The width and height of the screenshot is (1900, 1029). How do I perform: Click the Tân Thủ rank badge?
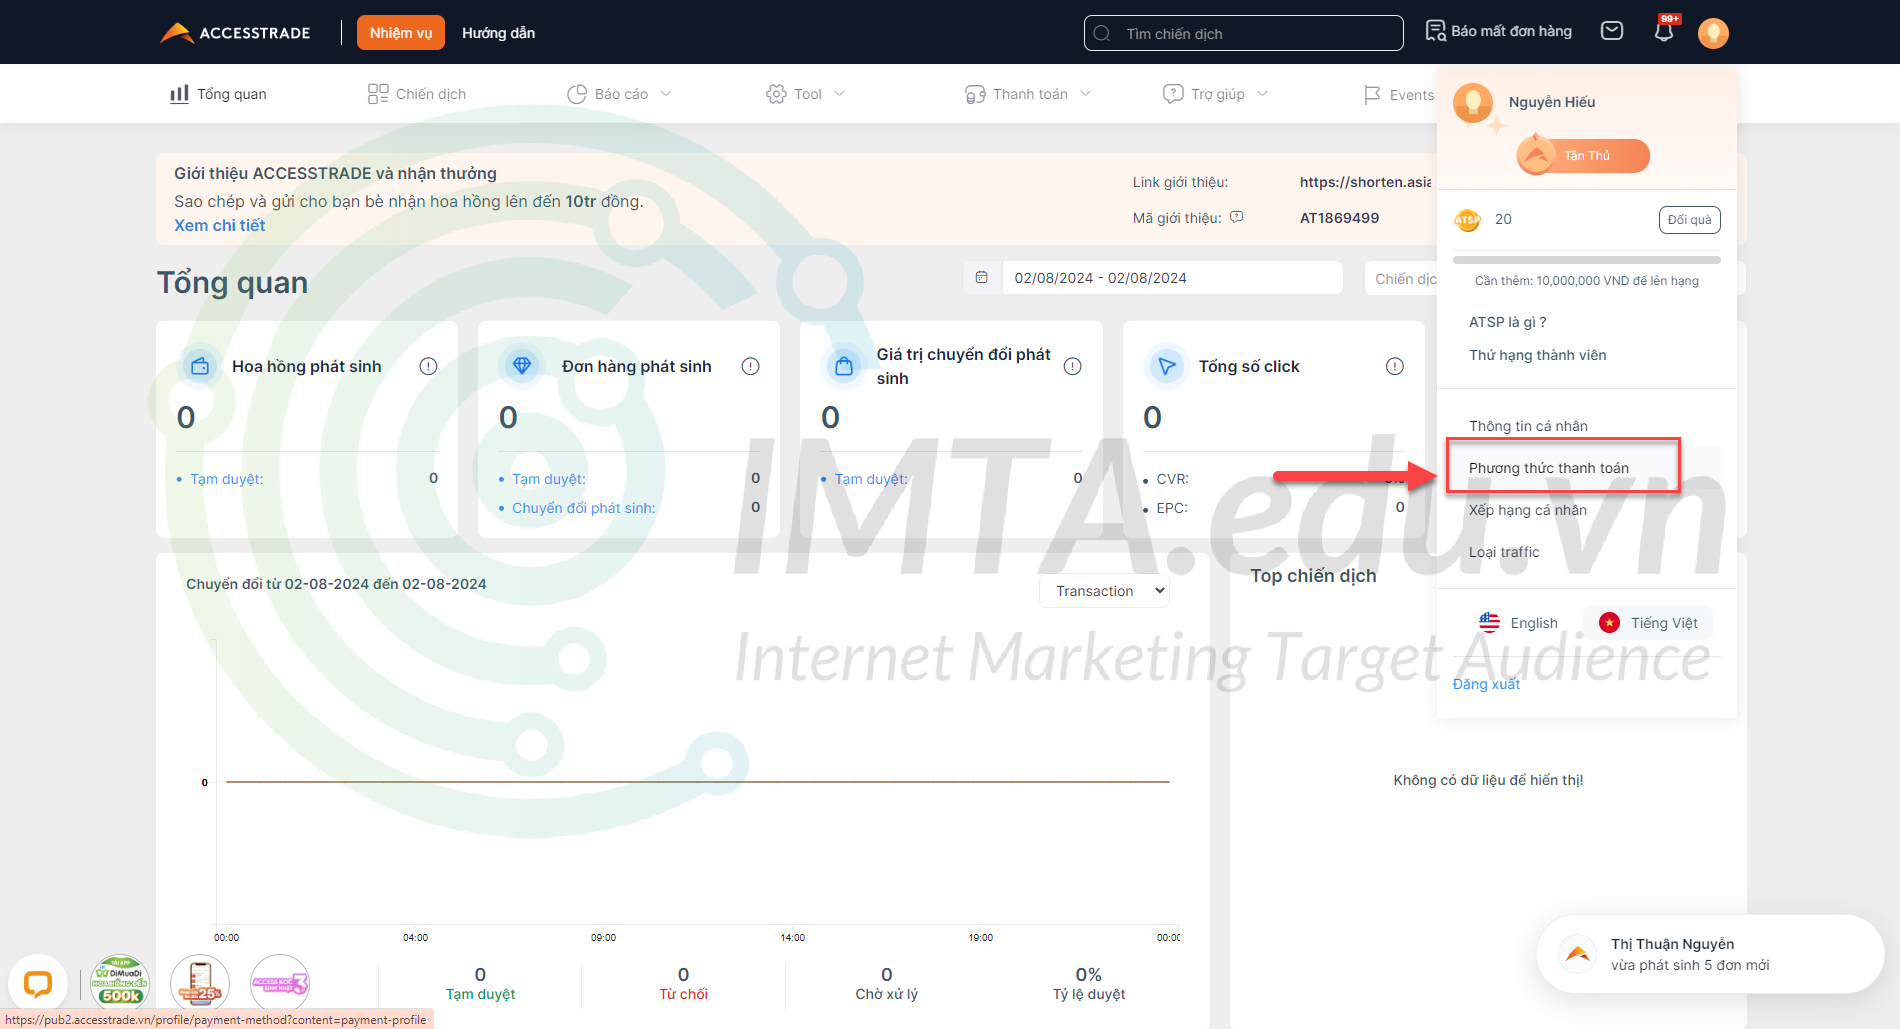pos(1583,155)
